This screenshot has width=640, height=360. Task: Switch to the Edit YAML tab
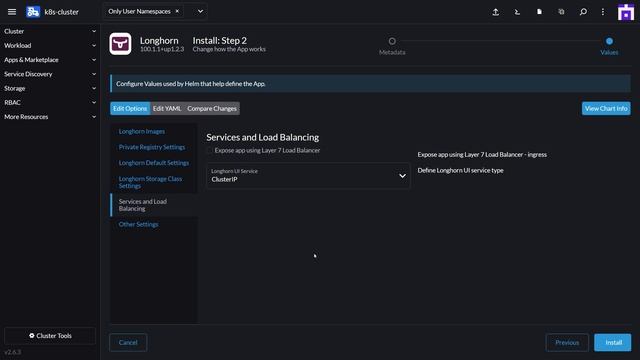click(x=167, y=109)
